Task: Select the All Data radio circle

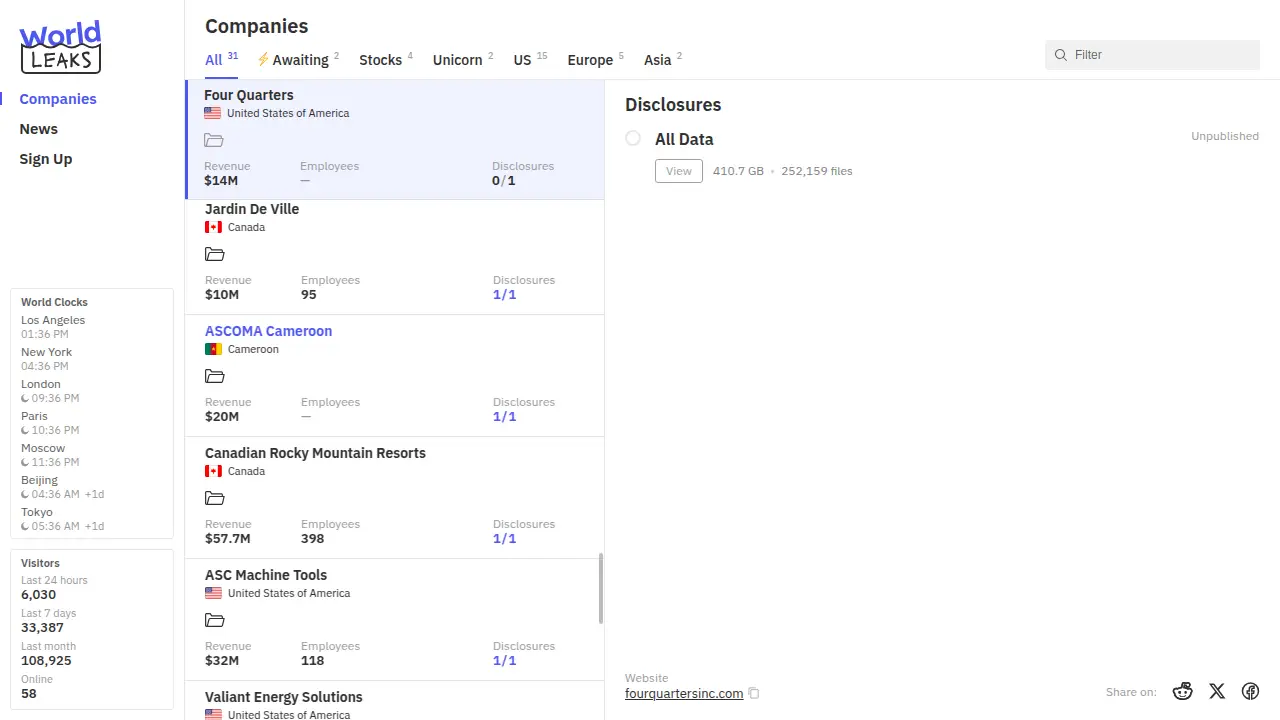Action: [x=633, y=138]
